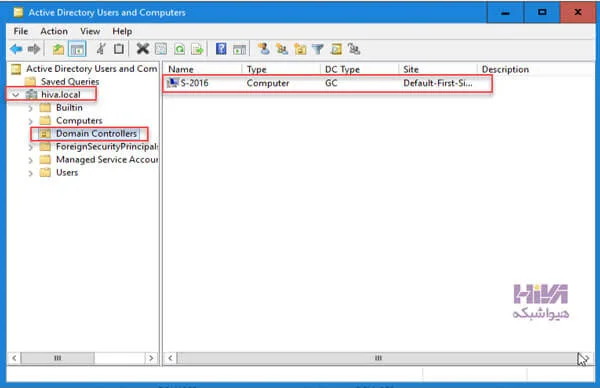The height and width of the screenshot is (388, 600).
Task: Click the Cut scissors toolbar icon
Action: (x=101, y=49)
